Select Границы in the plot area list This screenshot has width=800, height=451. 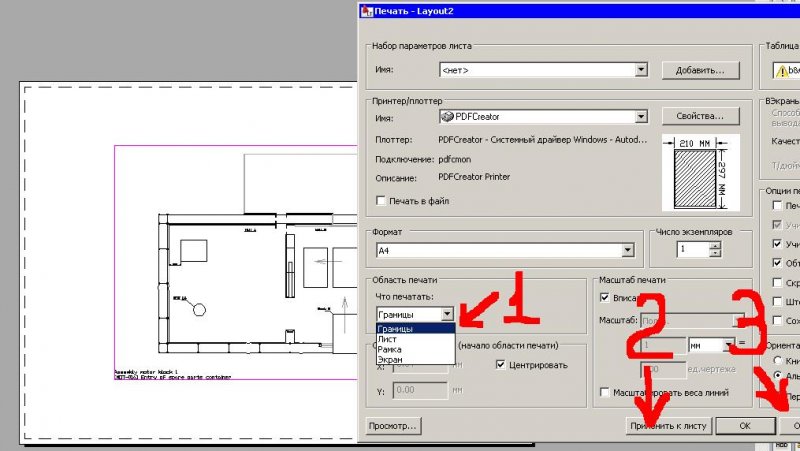point(415,329)
